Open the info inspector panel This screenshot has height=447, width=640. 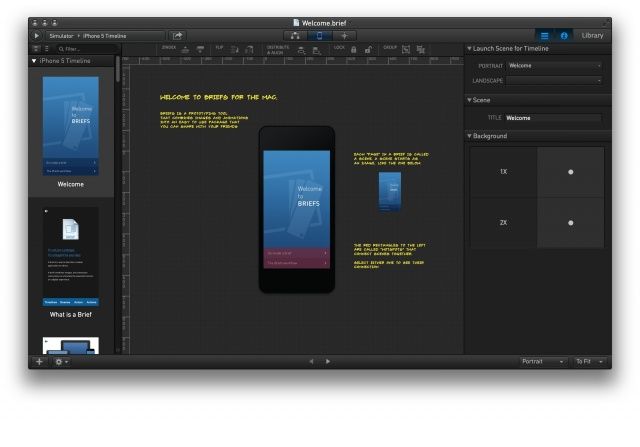pyautogui.click(x=564, y=35)
